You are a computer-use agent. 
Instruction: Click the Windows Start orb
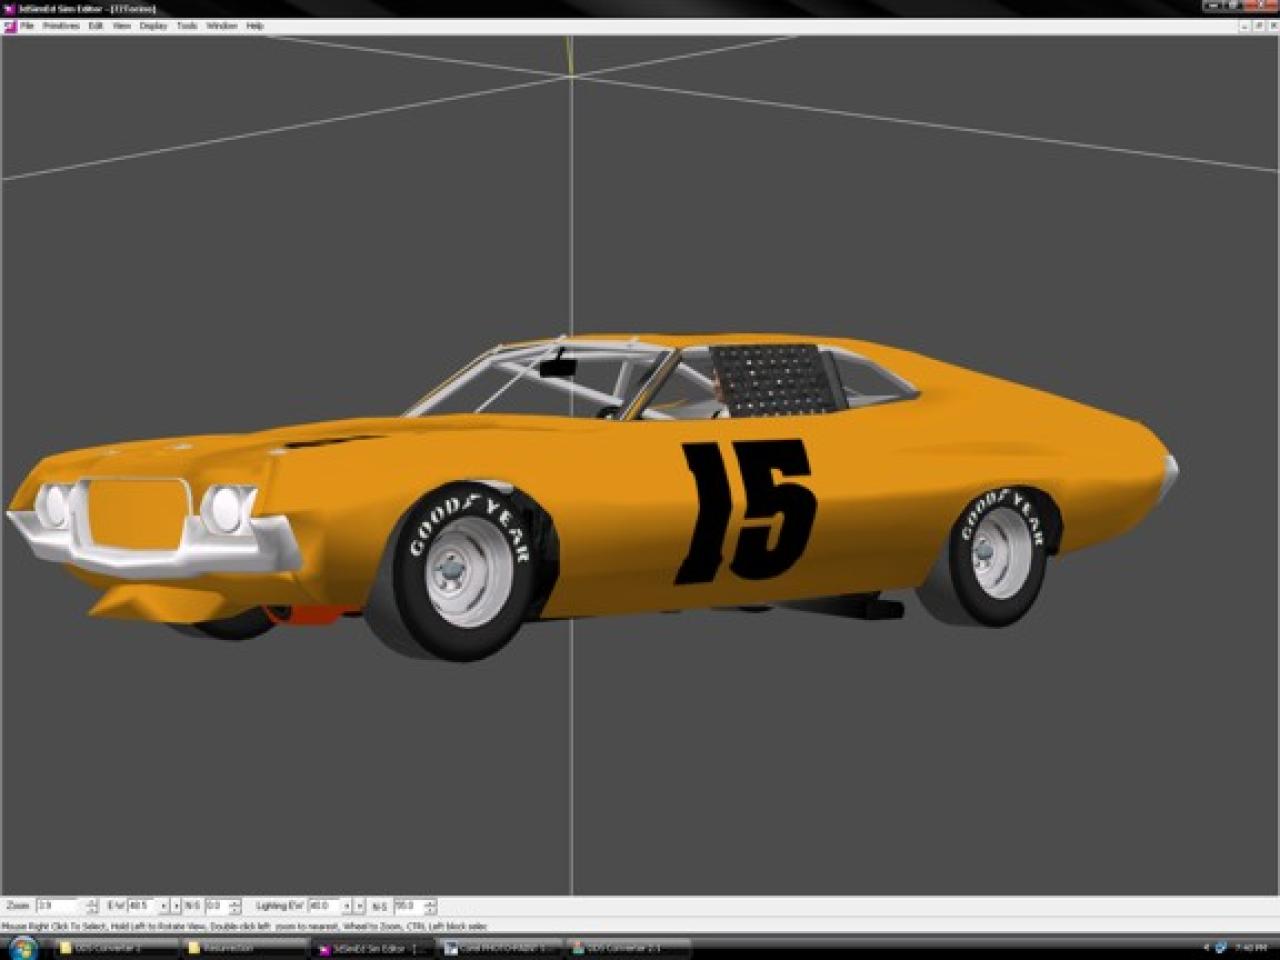[22, 947]
